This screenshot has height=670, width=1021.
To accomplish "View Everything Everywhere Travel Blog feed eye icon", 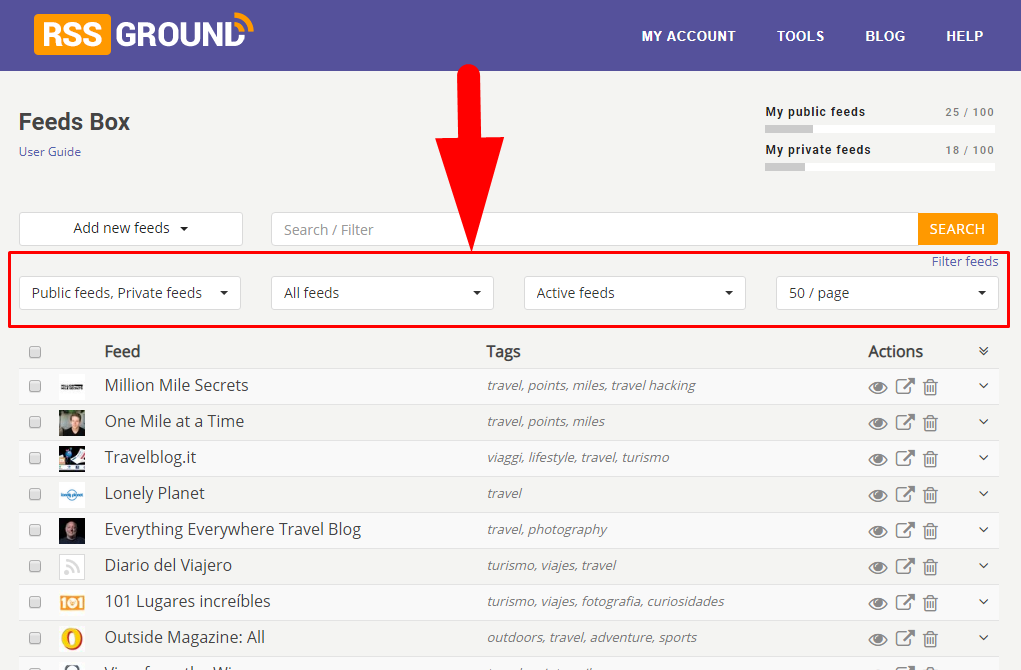I will click(878, 531).
